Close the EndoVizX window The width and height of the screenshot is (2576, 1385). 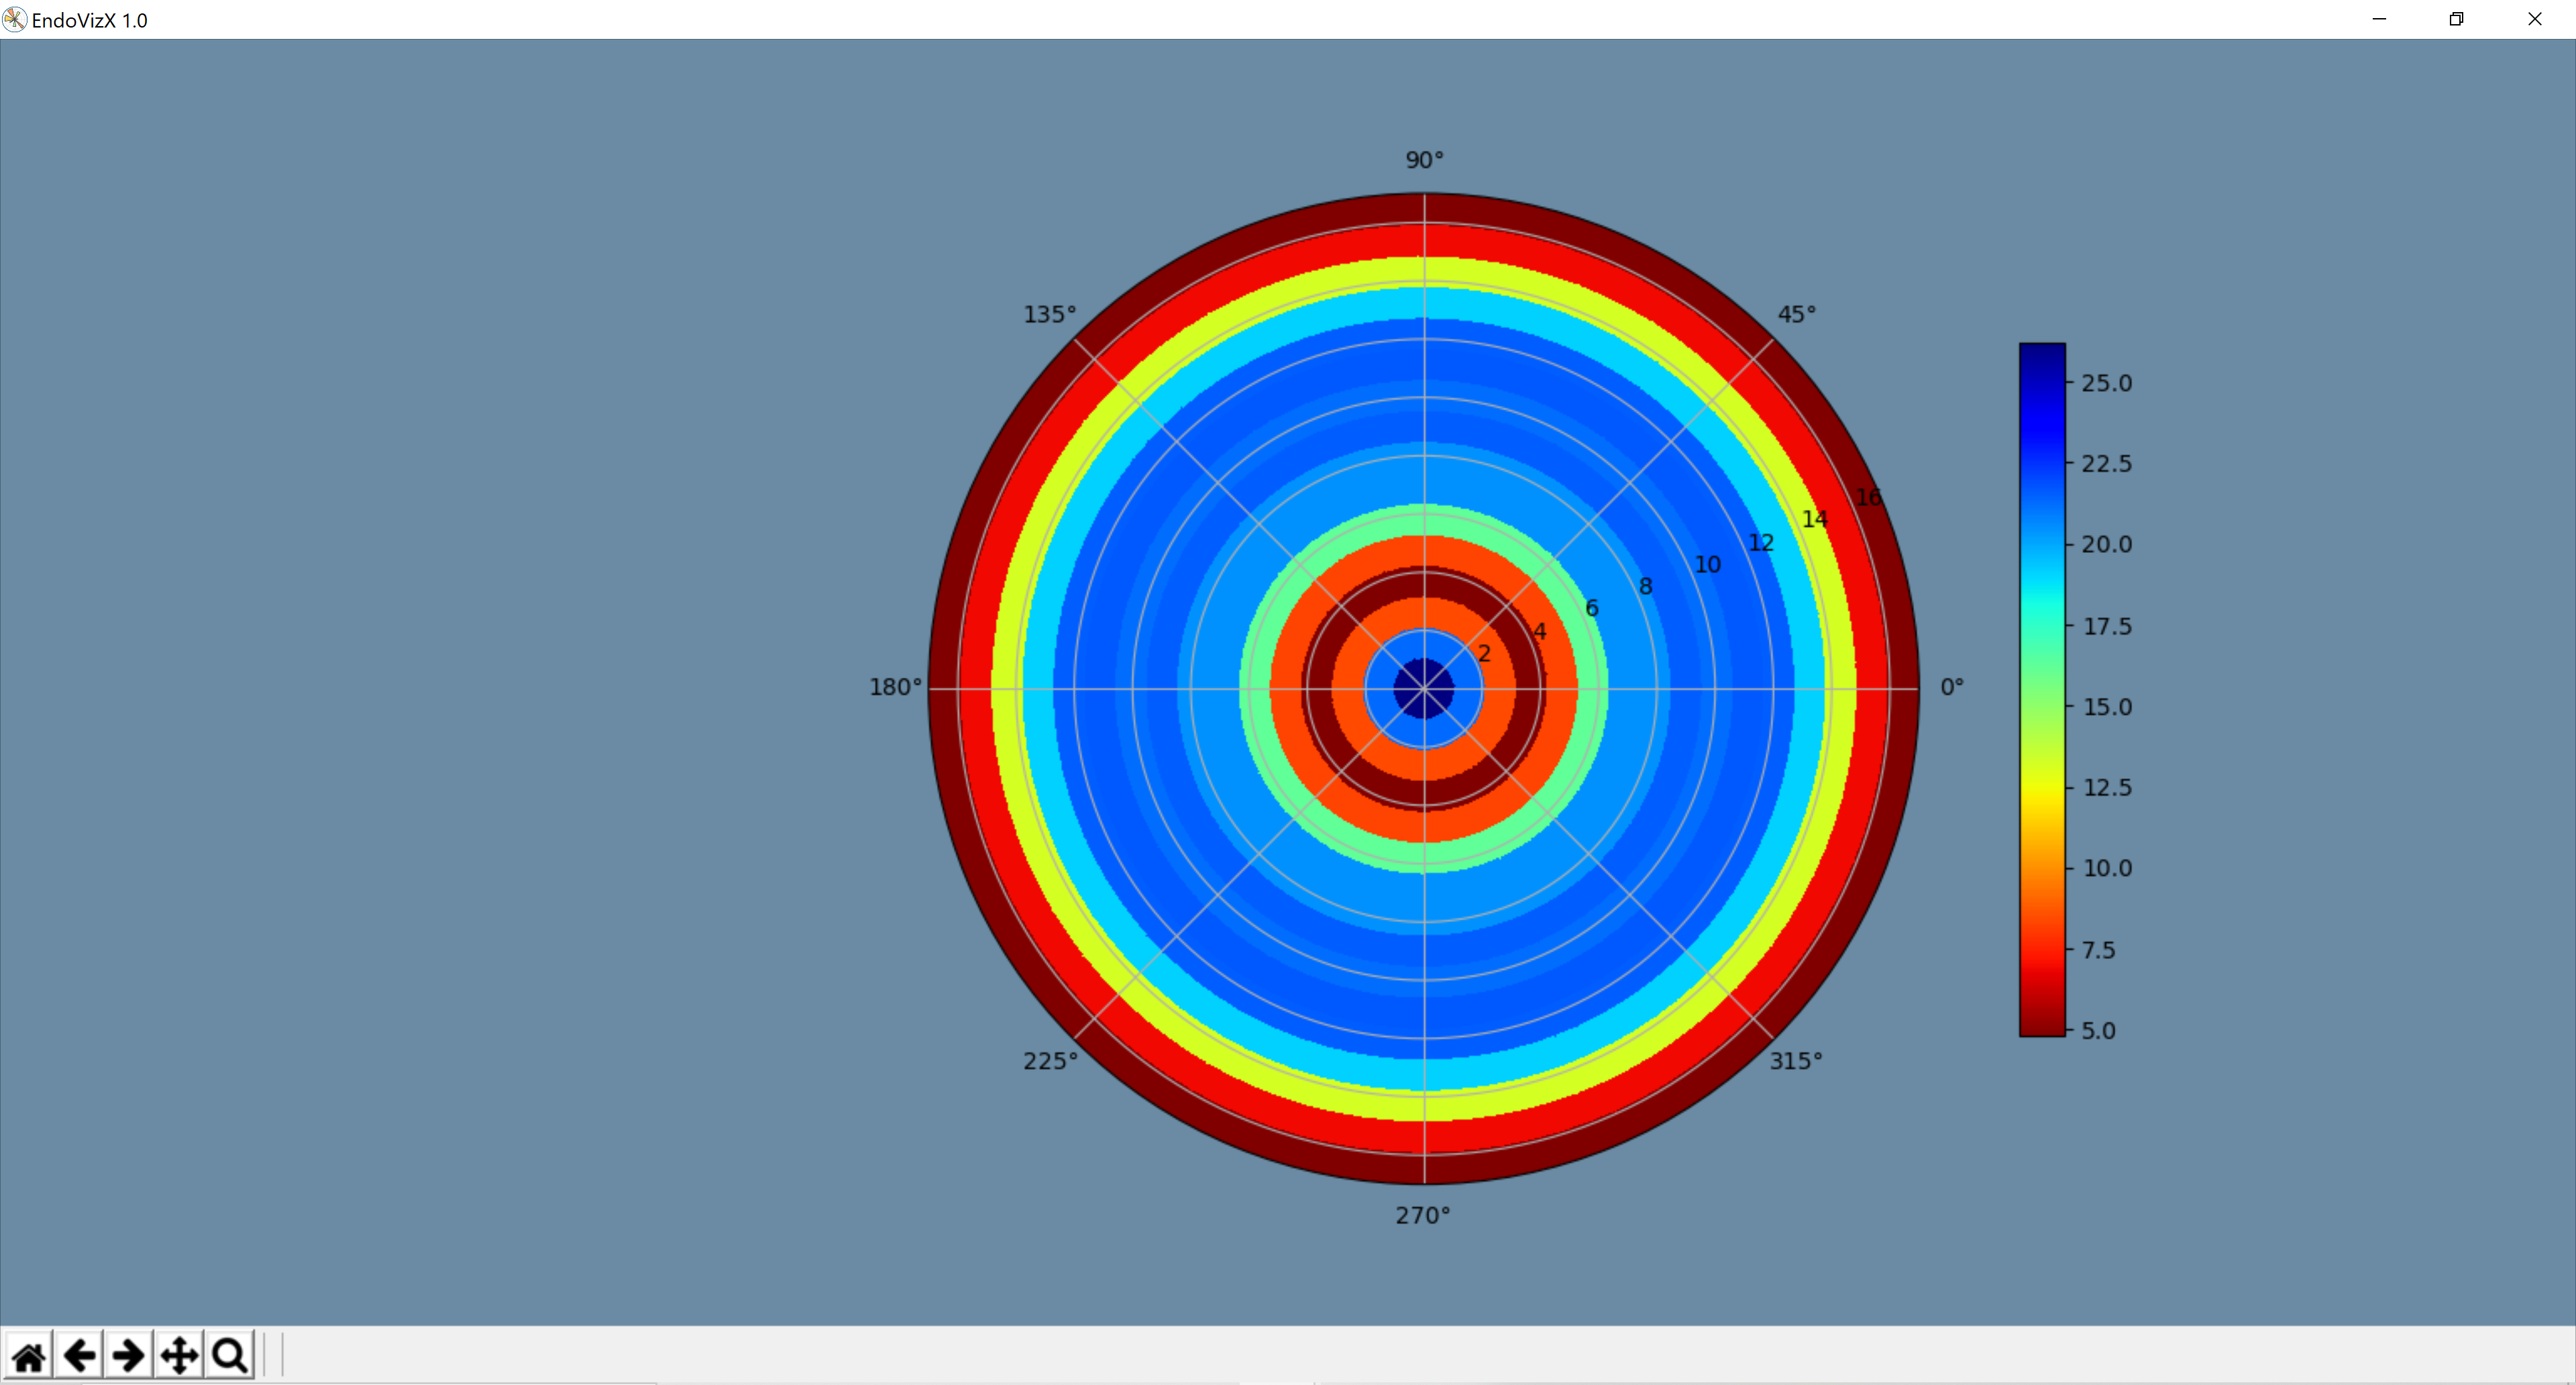click(x=2534, y=19)
